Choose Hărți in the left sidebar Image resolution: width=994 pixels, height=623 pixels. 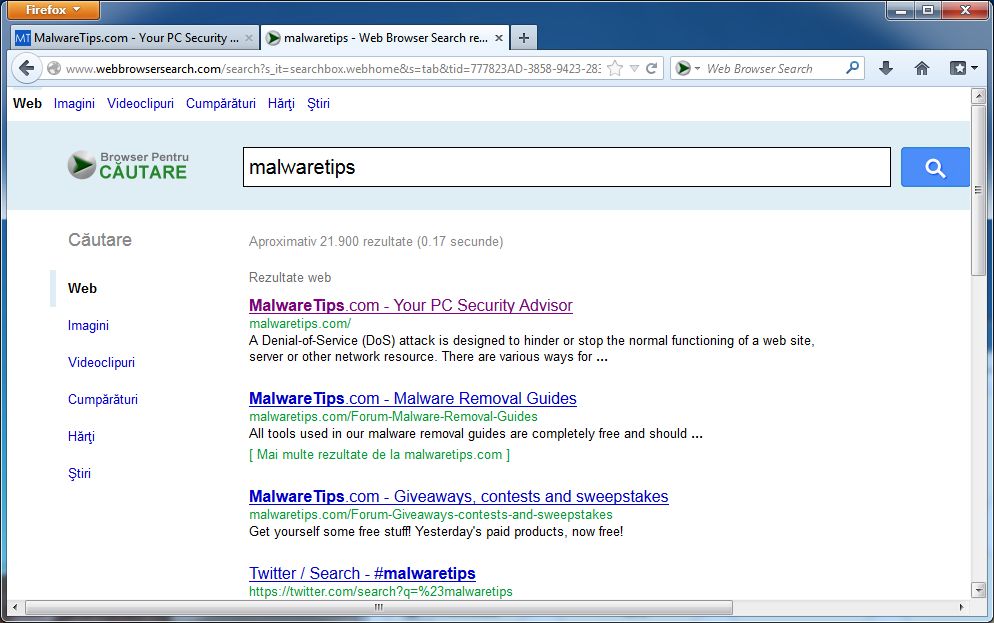[x=81, y=436]
